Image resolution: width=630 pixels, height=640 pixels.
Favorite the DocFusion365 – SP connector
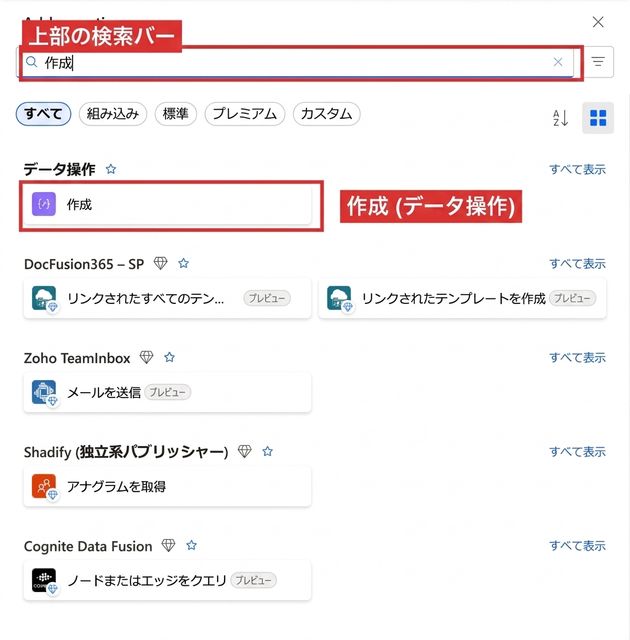click(x=184, y=263)
